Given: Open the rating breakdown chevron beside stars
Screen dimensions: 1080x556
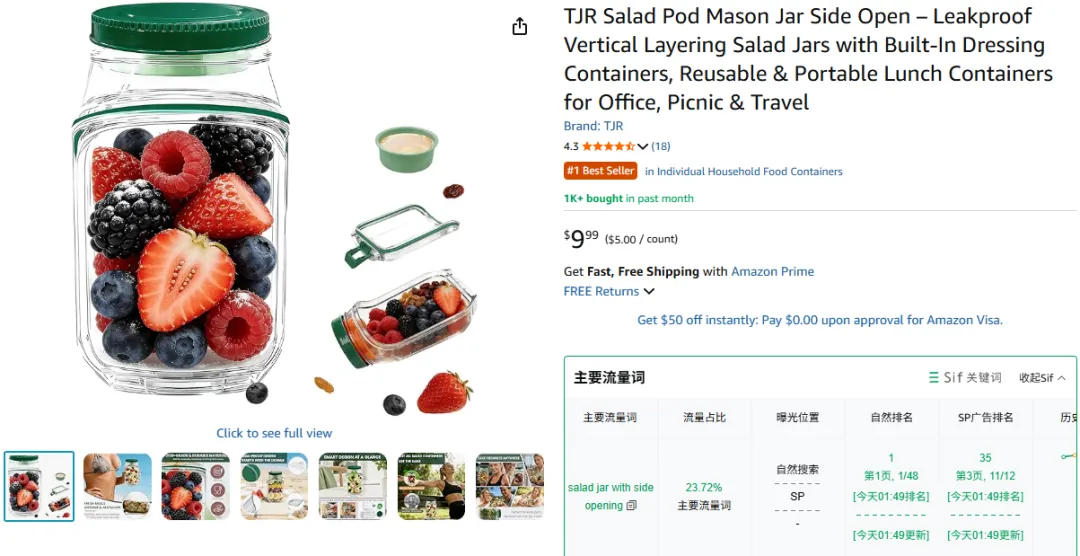Looking at the screenshot, I should pos(643,147).
